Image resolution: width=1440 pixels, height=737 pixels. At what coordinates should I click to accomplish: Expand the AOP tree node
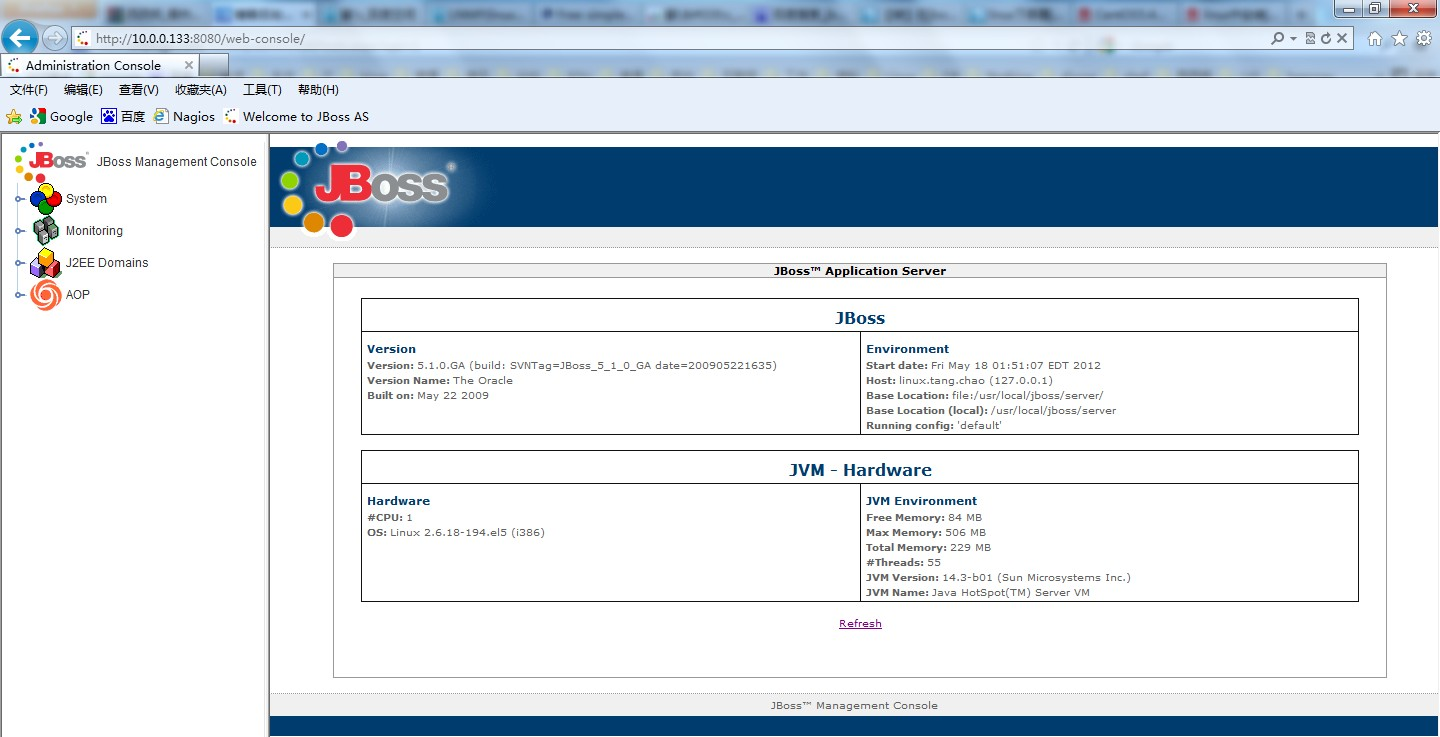coord(20,295)
